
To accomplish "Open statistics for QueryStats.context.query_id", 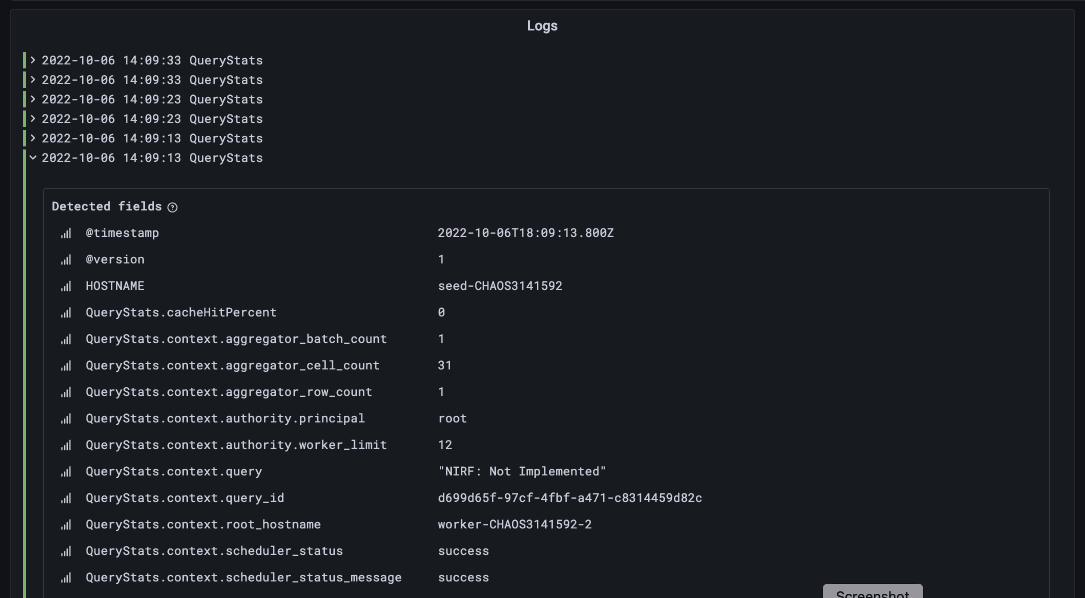I will click(x=65, y=497).
